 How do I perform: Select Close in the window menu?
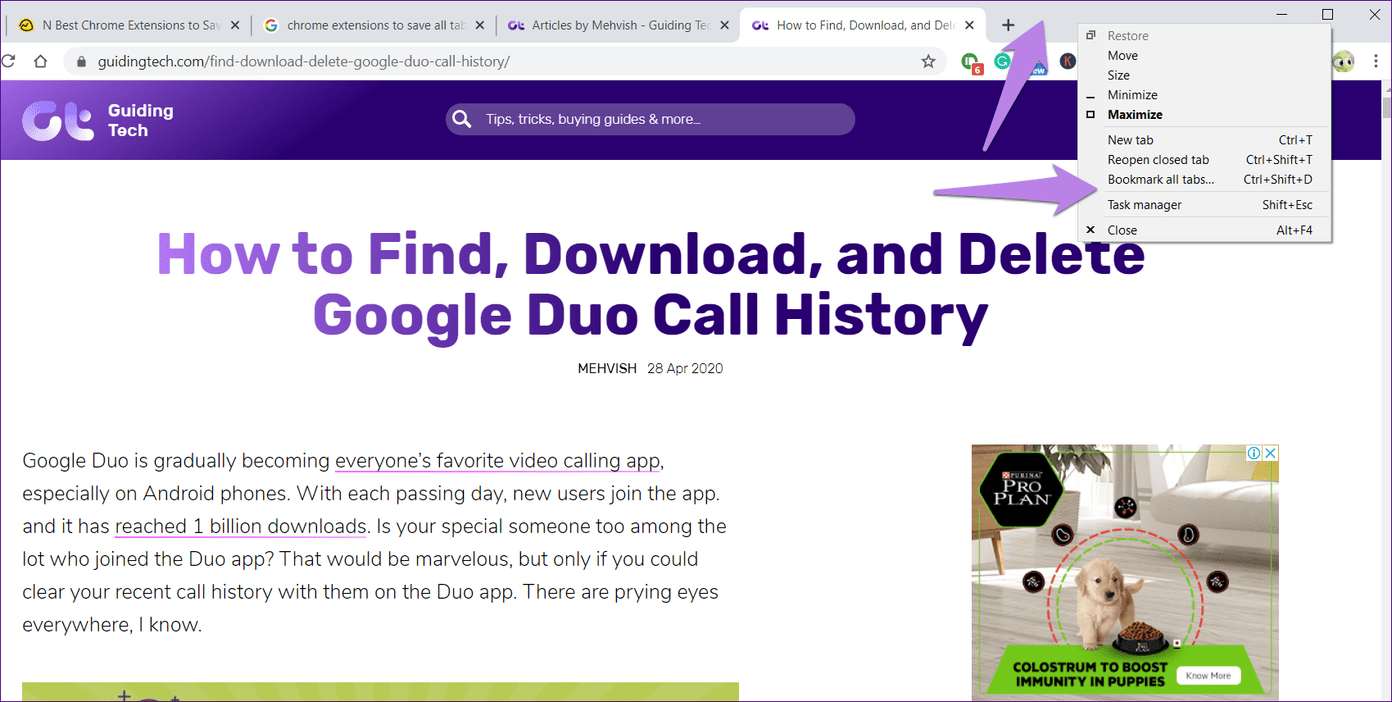[x=1204, y=230]
